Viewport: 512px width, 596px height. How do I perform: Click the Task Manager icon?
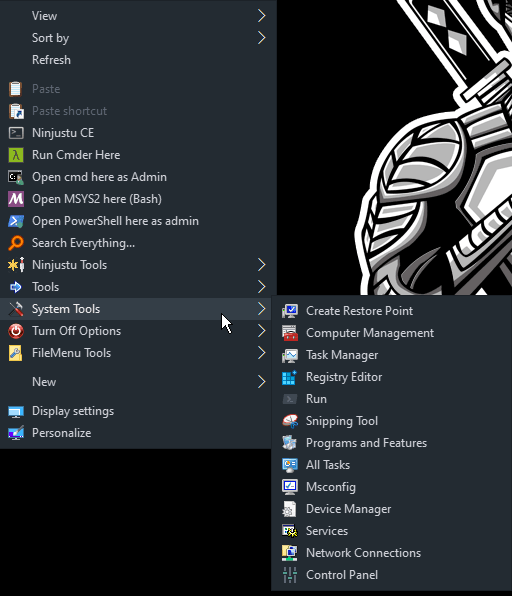(x=290, y=355)
